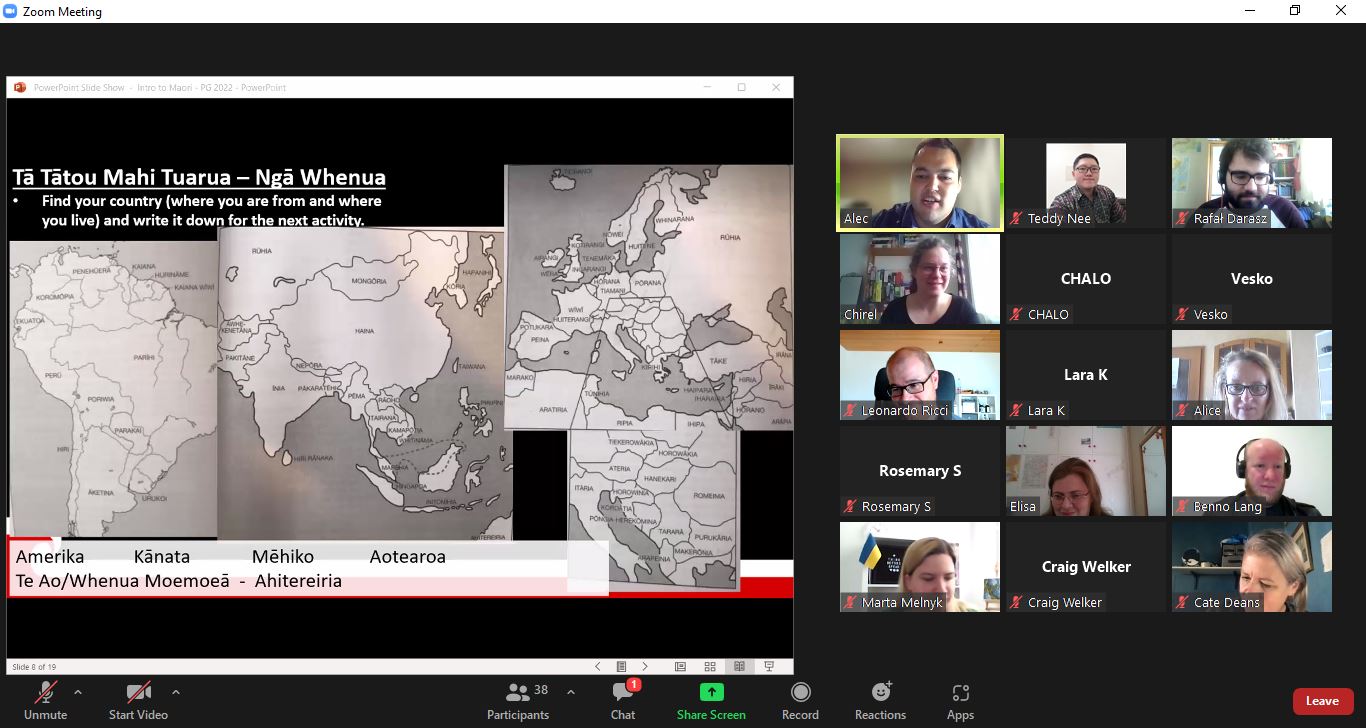Select Benno Lang's video tile
This screenshot has width=1366, height=728.
(1252, 471)
